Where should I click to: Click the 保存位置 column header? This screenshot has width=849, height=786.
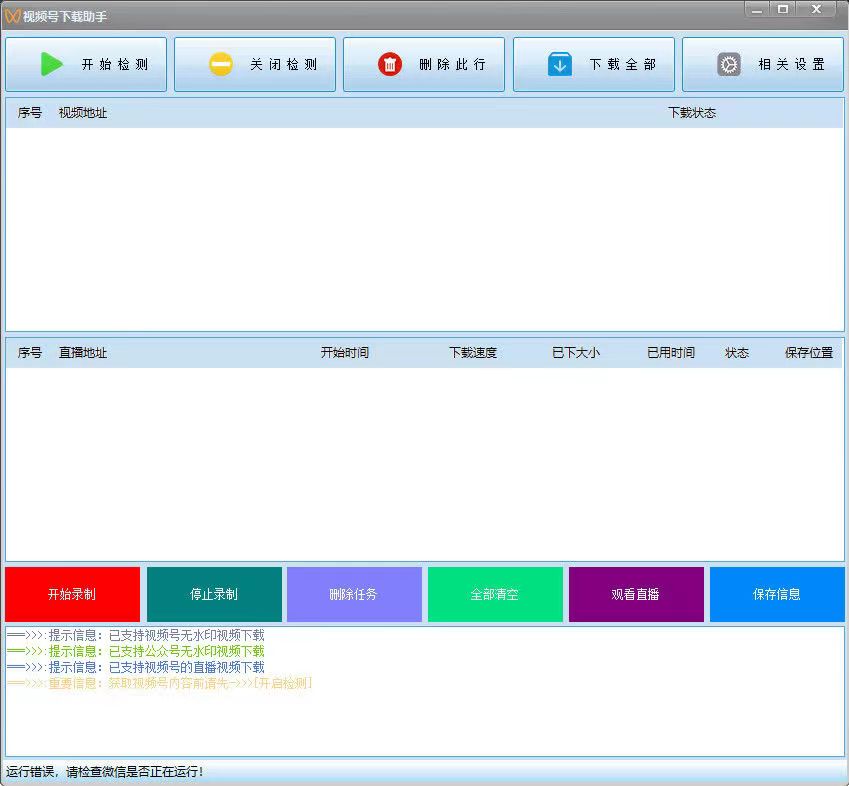pyautogui.click(x=809, y=353)
